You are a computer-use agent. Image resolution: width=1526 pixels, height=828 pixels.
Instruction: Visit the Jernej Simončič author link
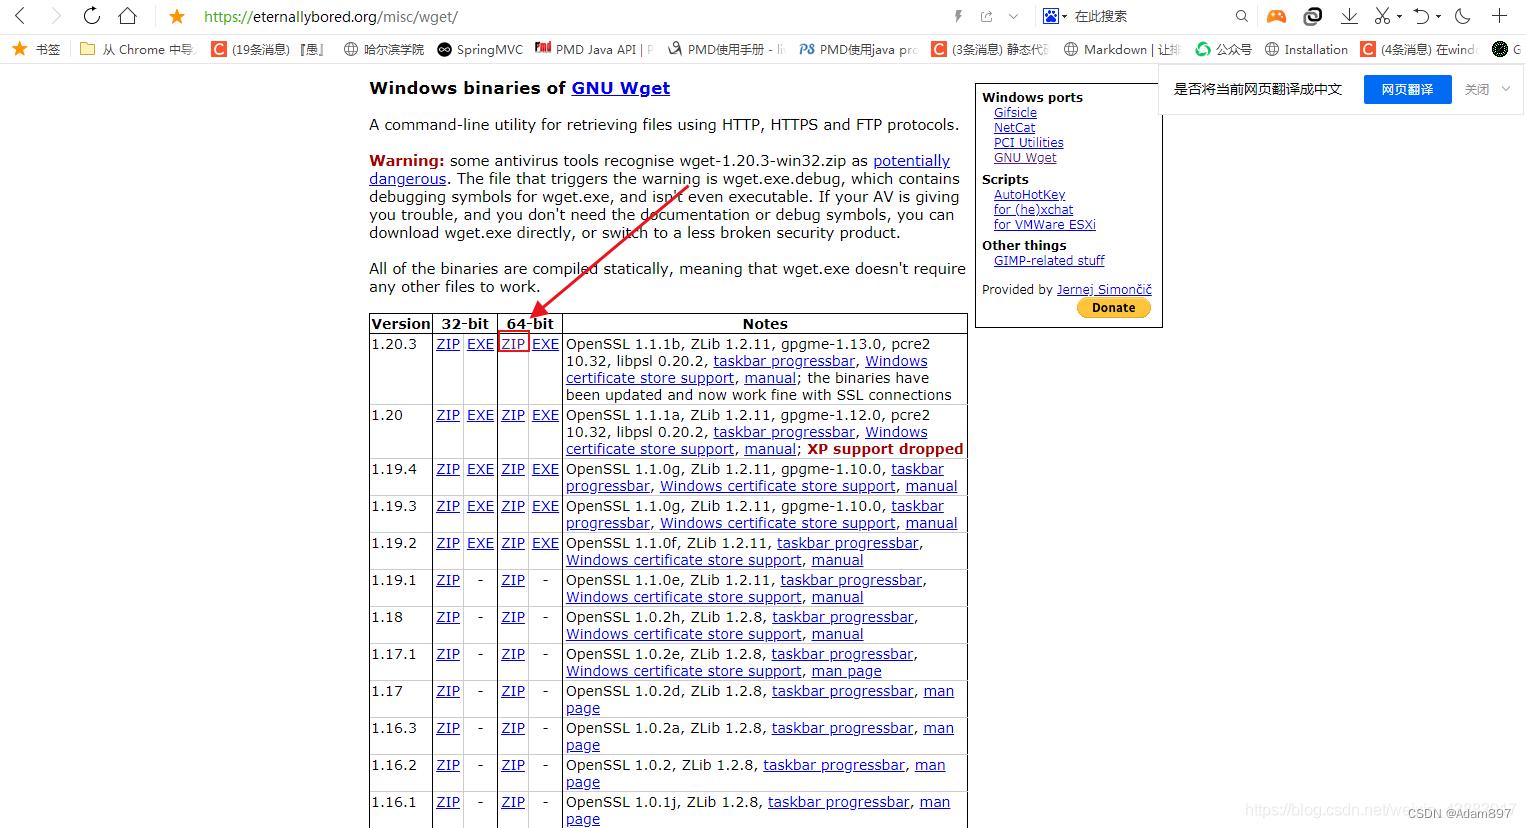pos(1104,290)
